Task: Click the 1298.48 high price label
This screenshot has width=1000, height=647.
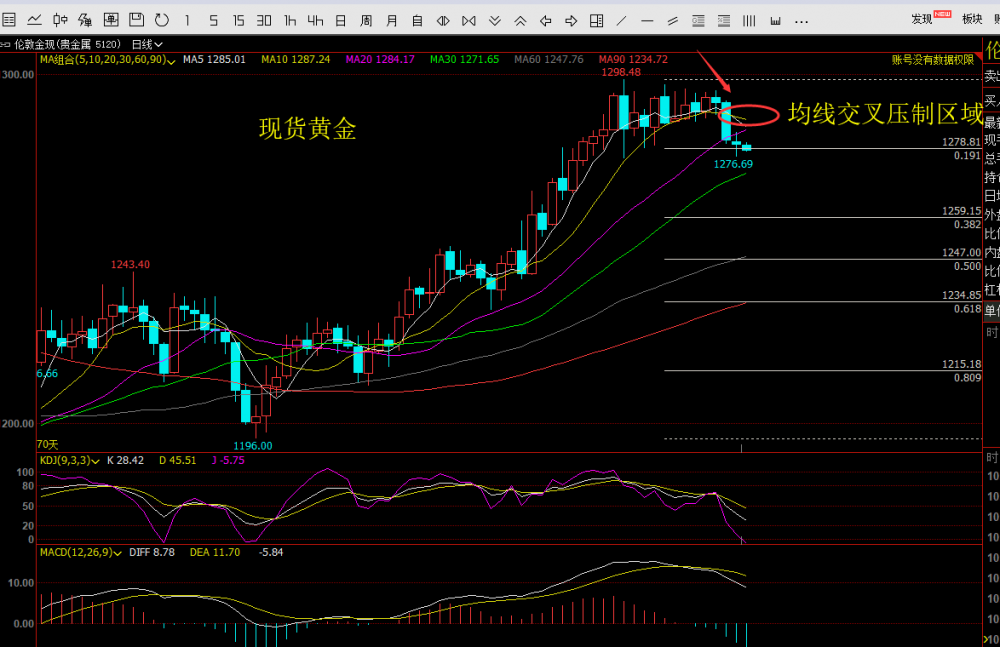Action: pos(621,72)
